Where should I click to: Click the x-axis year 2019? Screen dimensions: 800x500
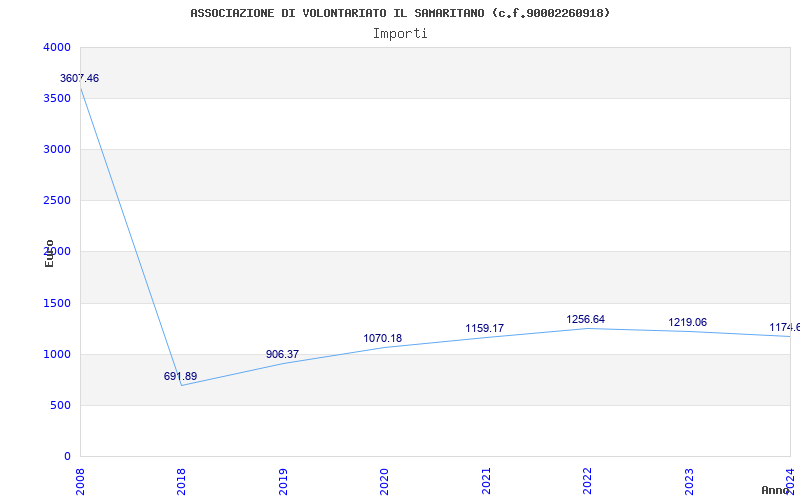283,481
